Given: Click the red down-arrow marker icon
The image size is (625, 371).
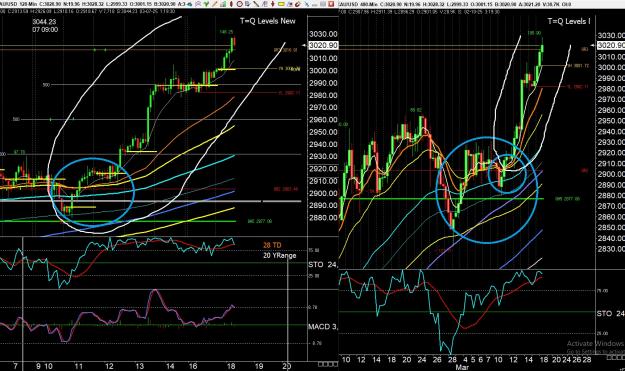Looking at the screenshot, I should click(x=273, y=4).
